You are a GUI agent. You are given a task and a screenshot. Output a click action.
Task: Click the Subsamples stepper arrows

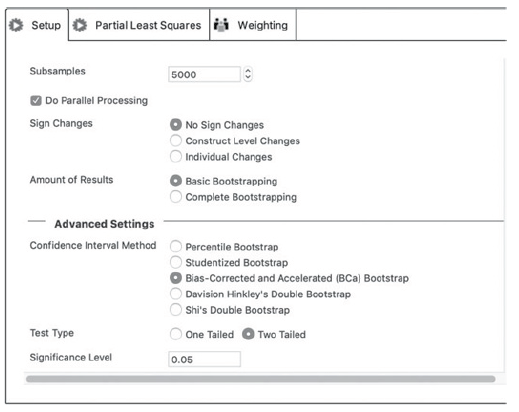tap(248, 74)
